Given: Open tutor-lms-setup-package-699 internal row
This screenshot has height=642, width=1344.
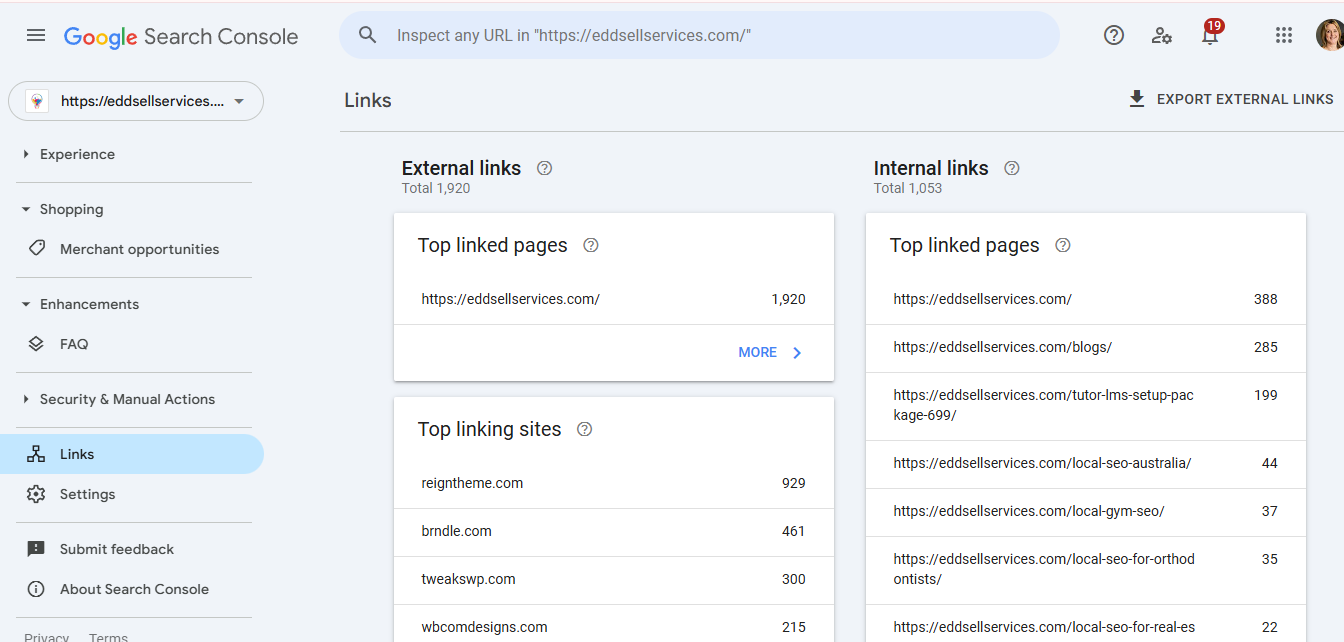Looking at the screenshot, I should (1086, 405).
